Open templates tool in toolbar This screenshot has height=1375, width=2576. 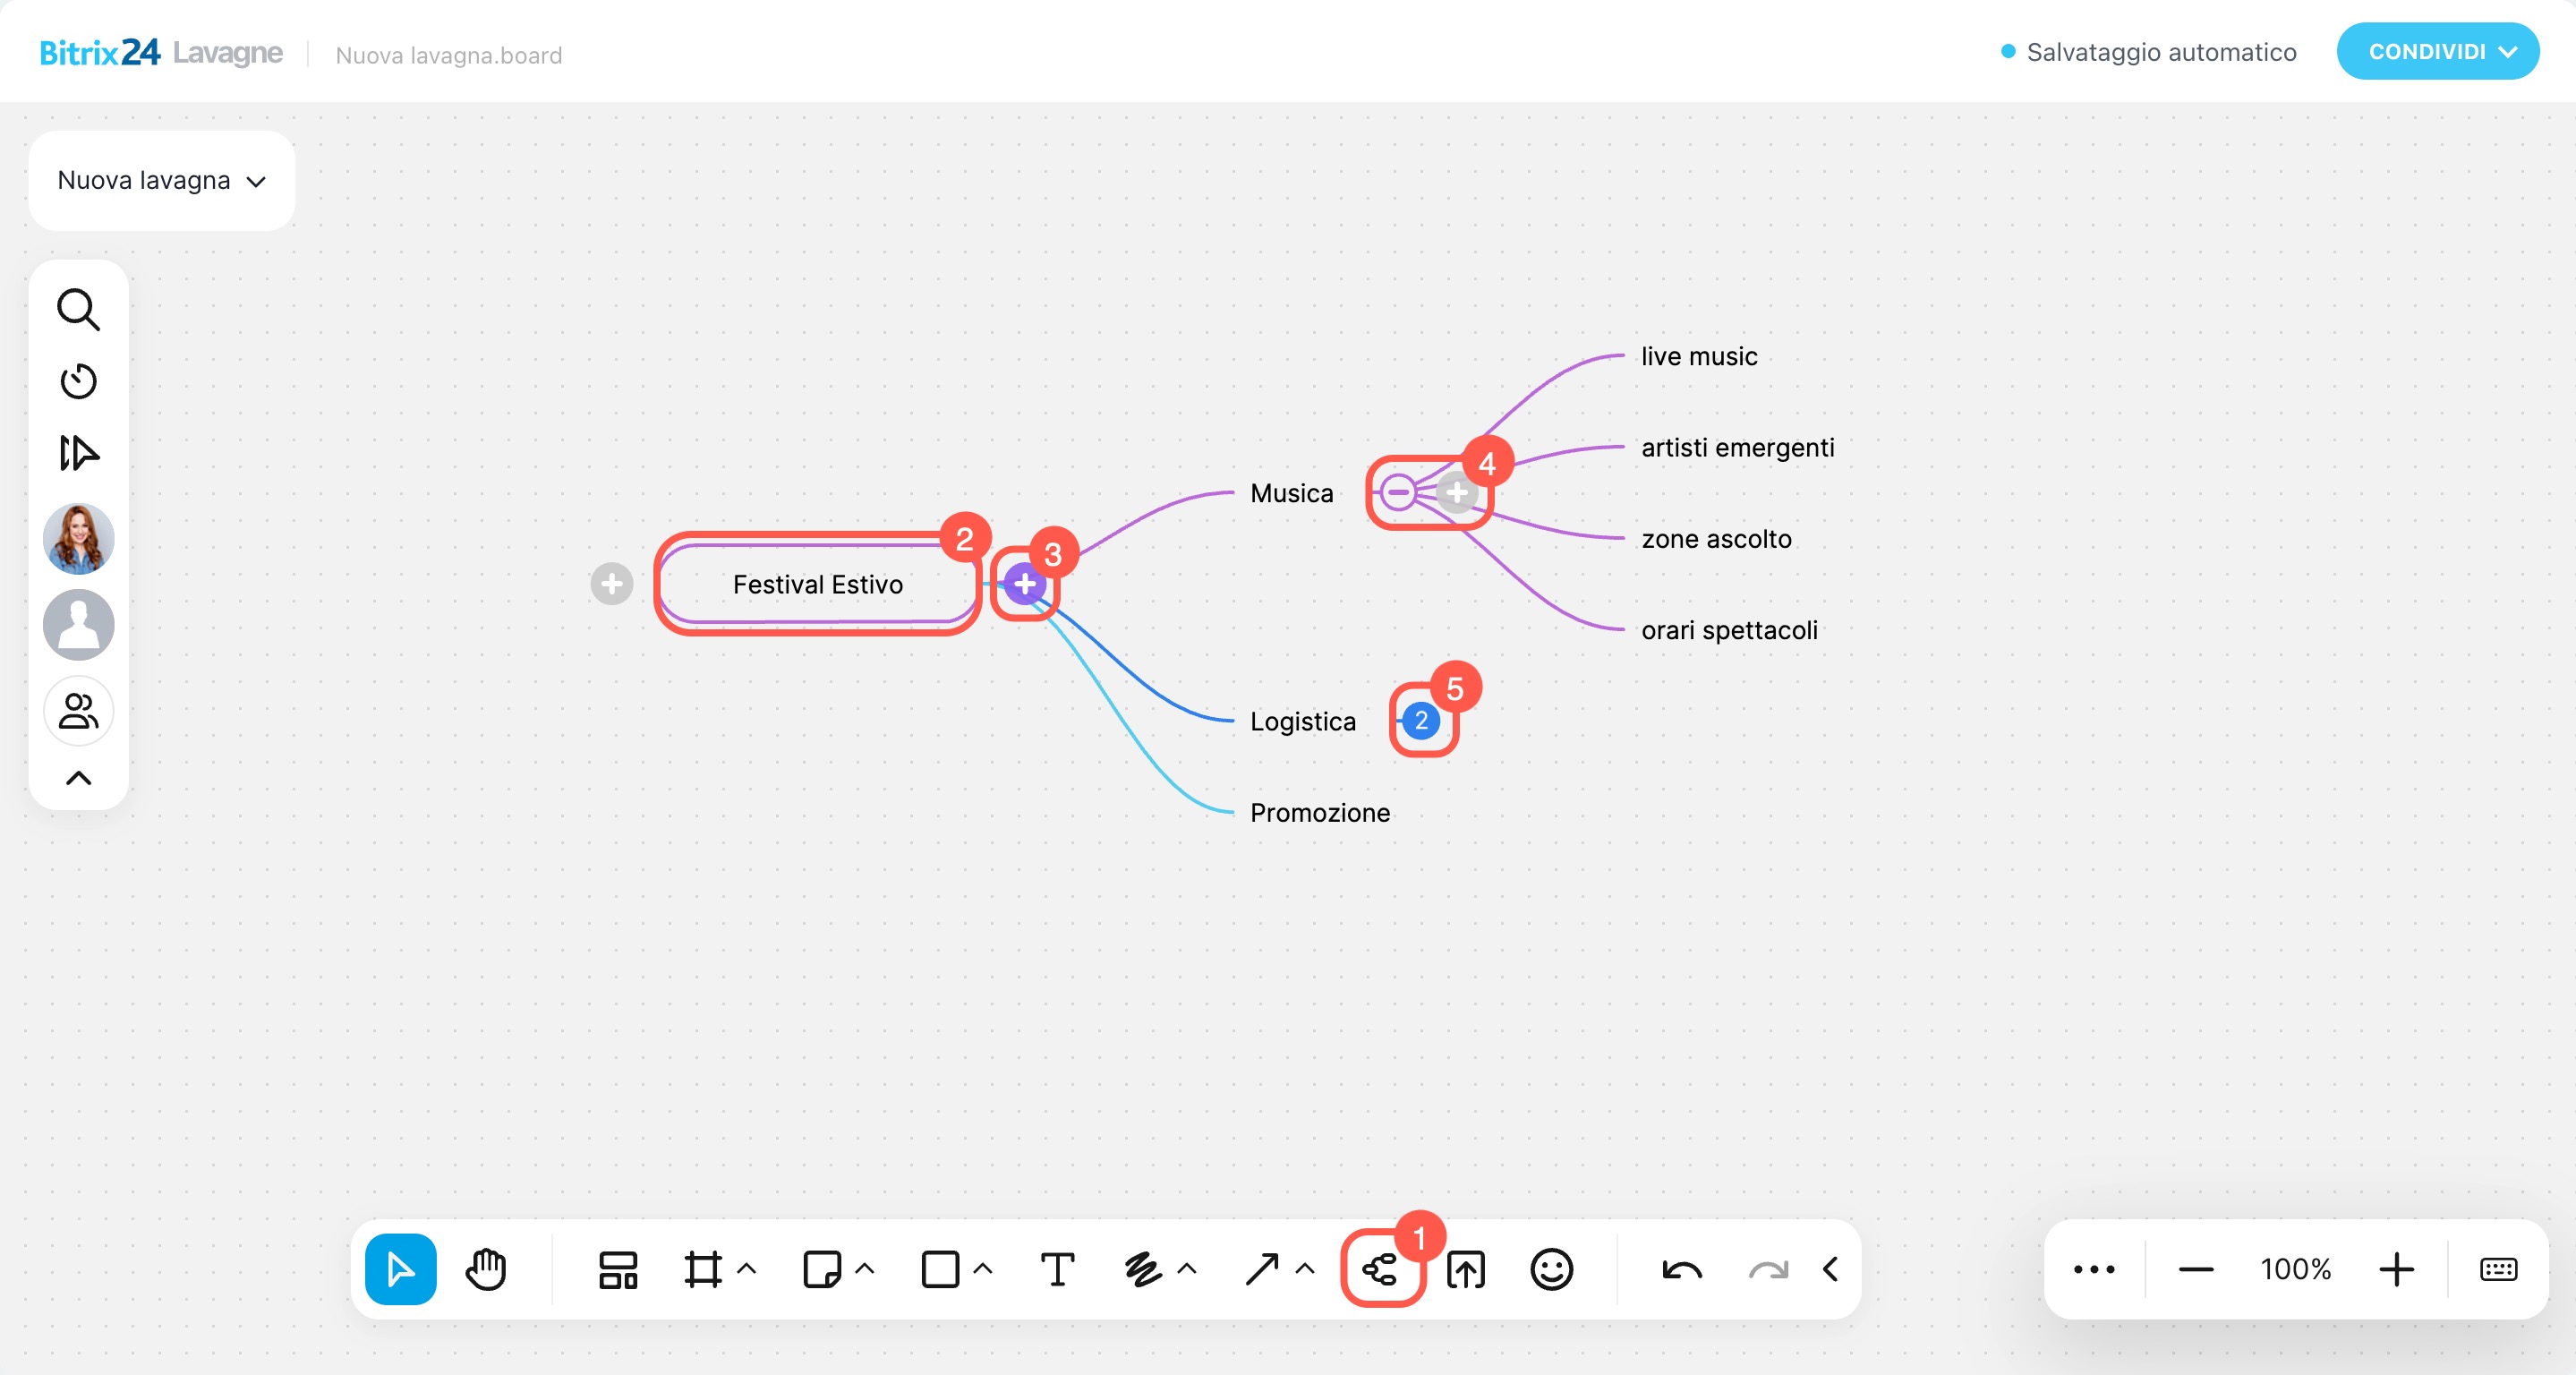pos(618,1270)
